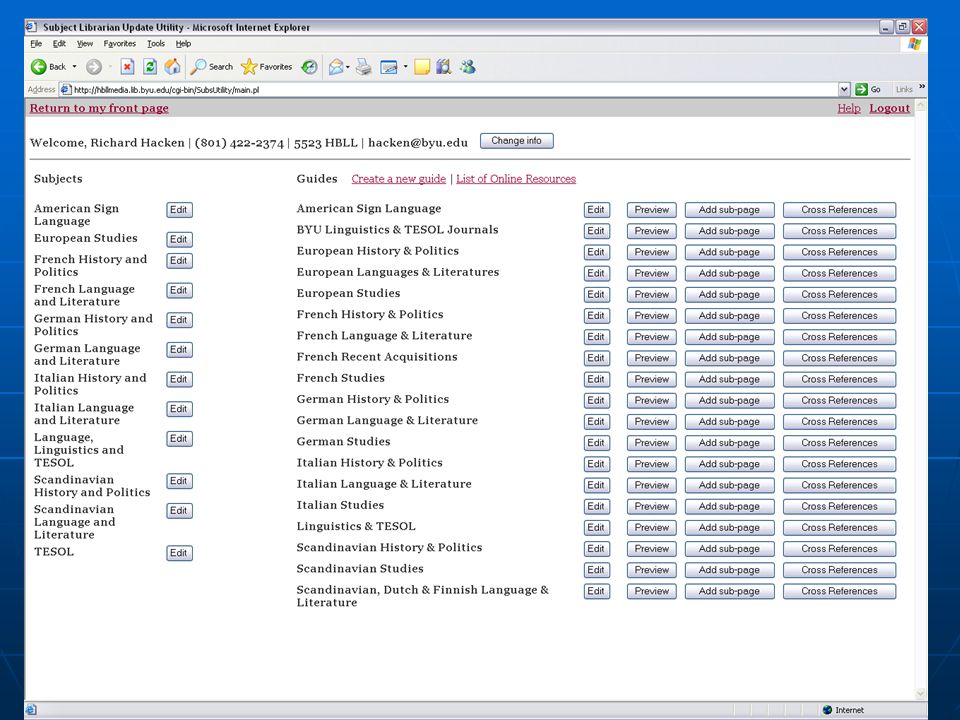
Task: Edit the American Sign Language guide
Action: click(x=597, y=210)
